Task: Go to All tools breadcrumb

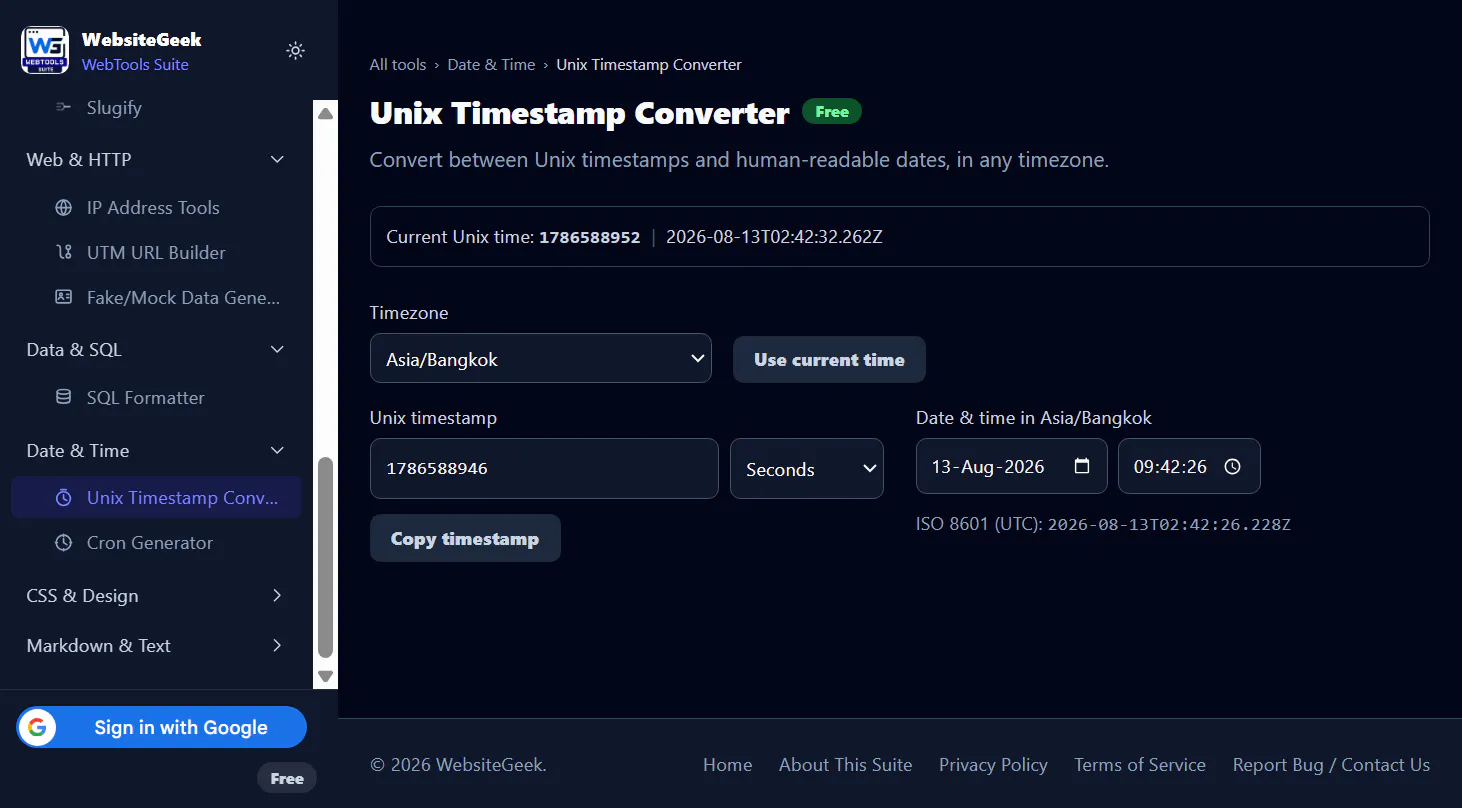Action: [x=398, y=64]
